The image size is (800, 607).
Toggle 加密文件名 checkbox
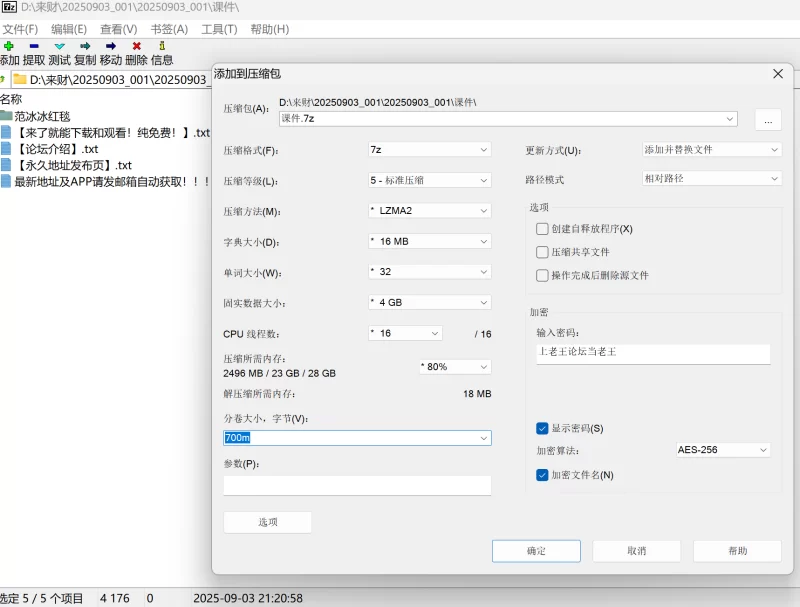pos(542,475)
